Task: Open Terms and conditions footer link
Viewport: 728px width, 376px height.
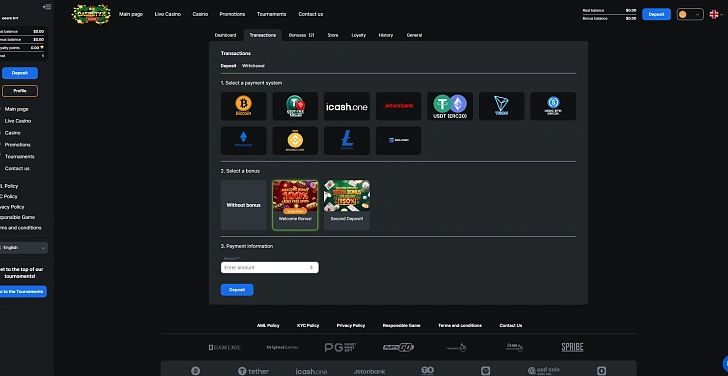Action: [x=460, y=325]
